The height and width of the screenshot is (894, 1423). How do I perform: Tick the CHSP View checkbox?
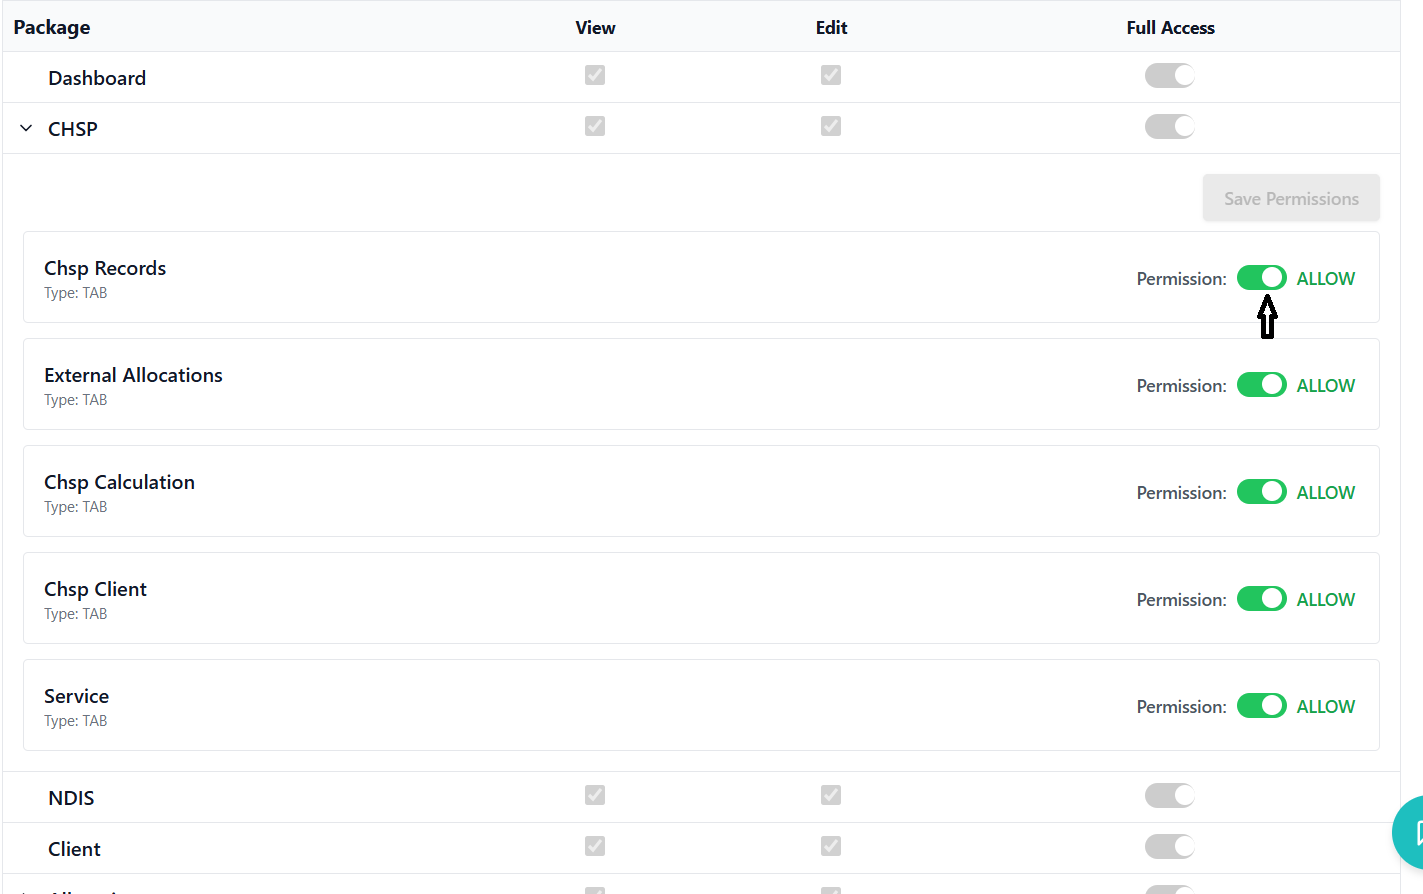(595, 126)
